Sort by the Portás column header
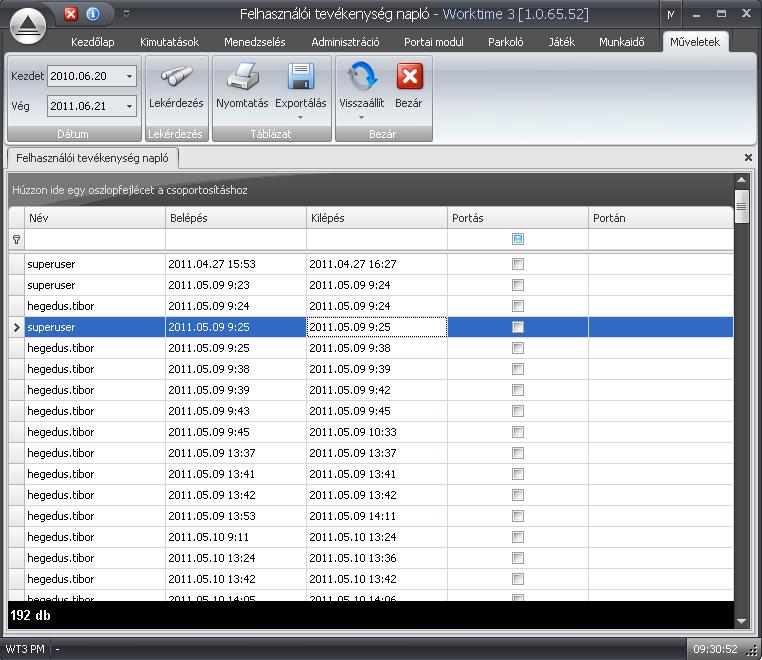 [518, 218]
